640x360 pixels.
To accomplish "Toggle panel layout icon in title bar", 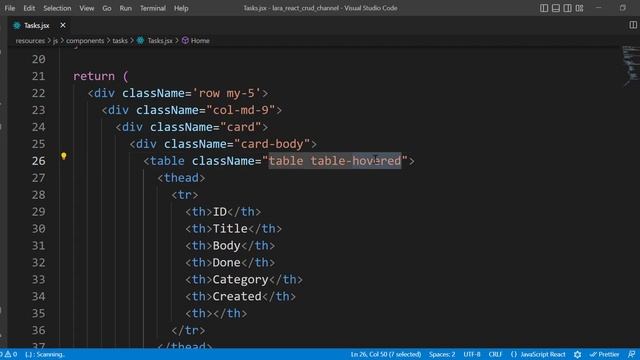I will click(x=556, y=8).
